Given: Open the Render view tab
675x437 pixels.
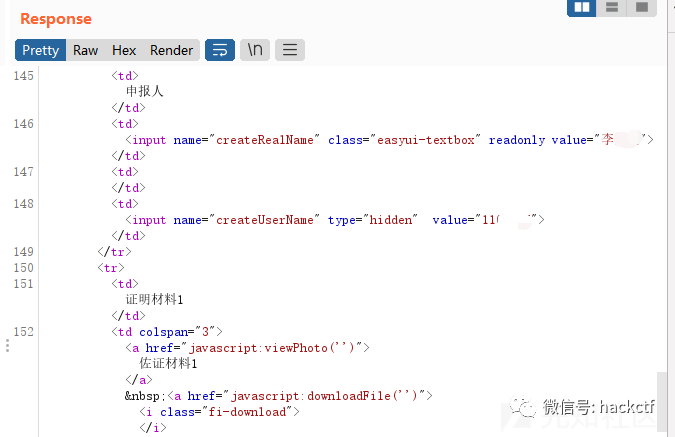Looking at the screenshot, I should coord(171,50).
